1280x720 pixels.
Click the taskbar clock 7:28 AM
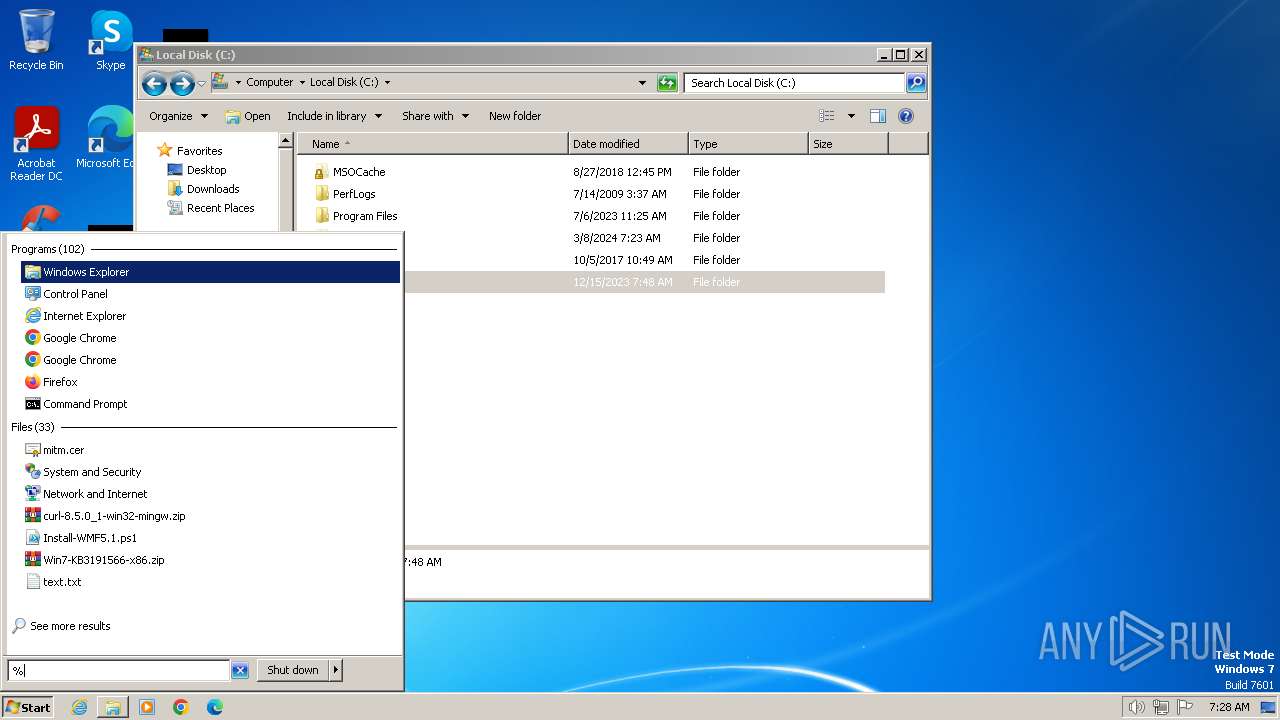[1229, 707]
